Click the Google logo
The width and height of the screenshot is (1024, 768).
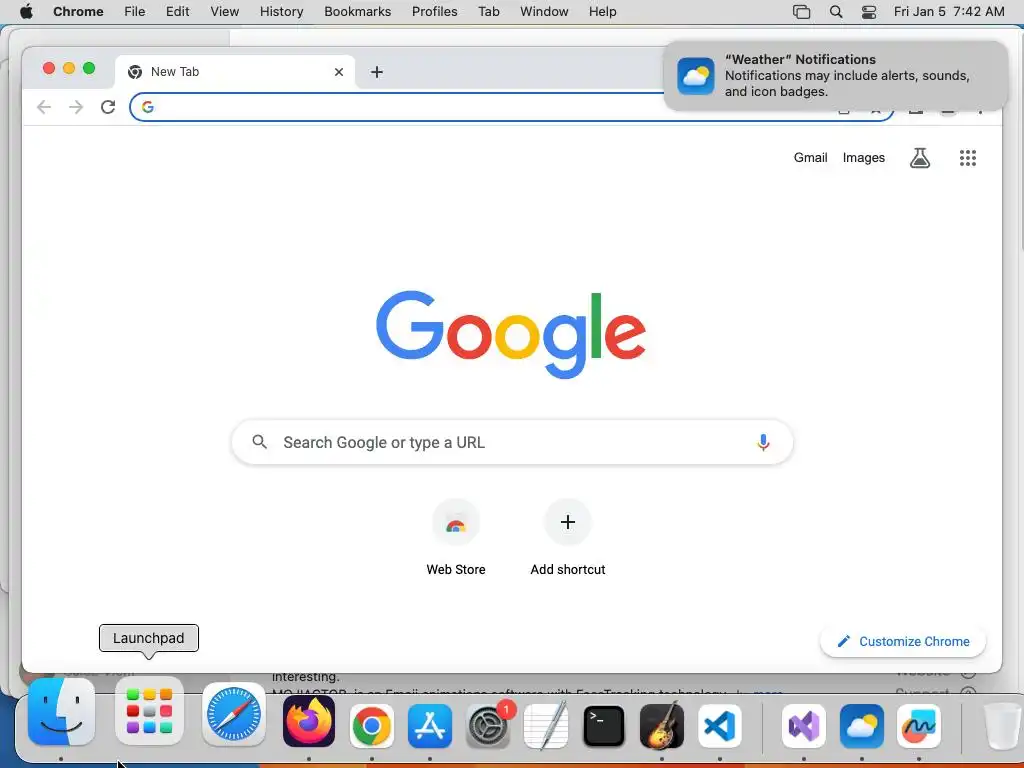511,334
